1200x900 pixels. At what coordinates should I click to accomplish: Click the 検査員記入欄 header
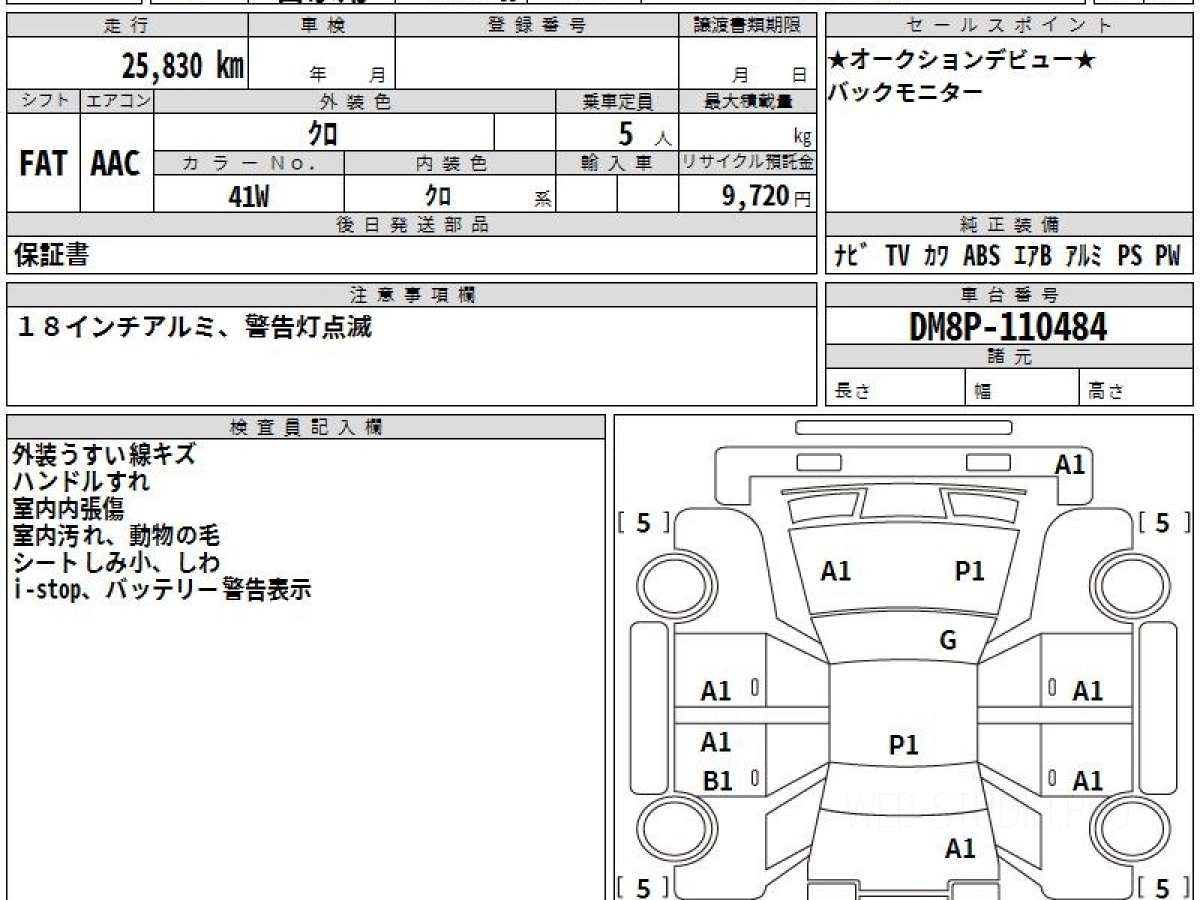coord(306,426)
